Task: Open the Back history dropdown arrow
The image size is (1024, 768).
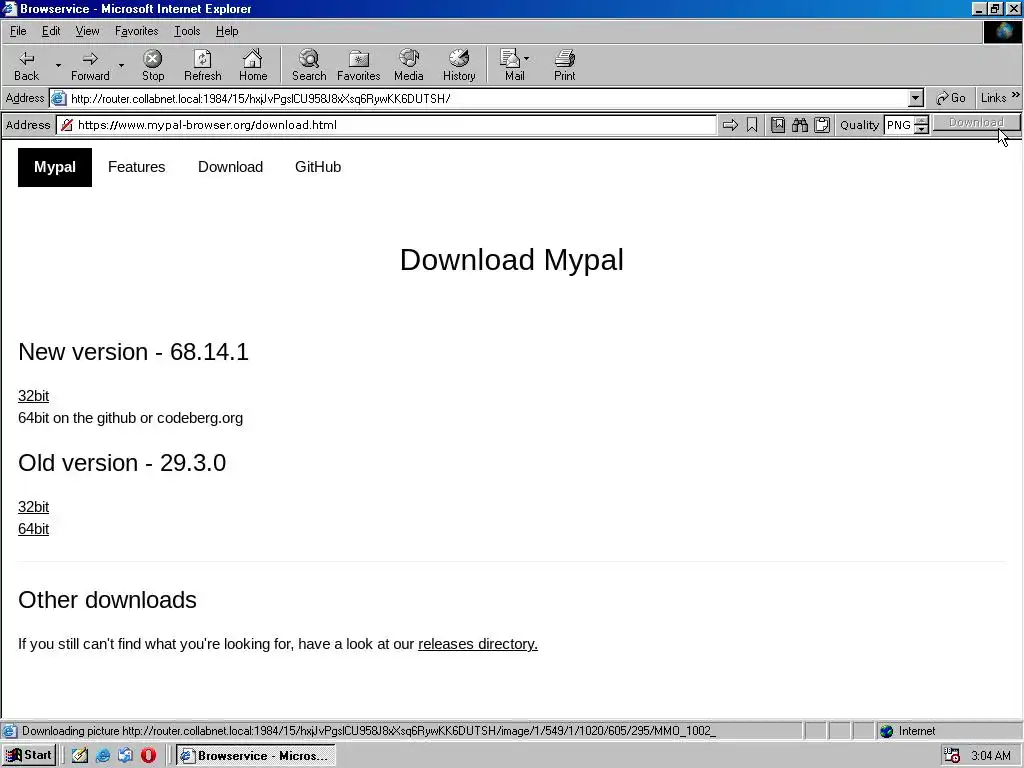Action: tap(57, 65)
